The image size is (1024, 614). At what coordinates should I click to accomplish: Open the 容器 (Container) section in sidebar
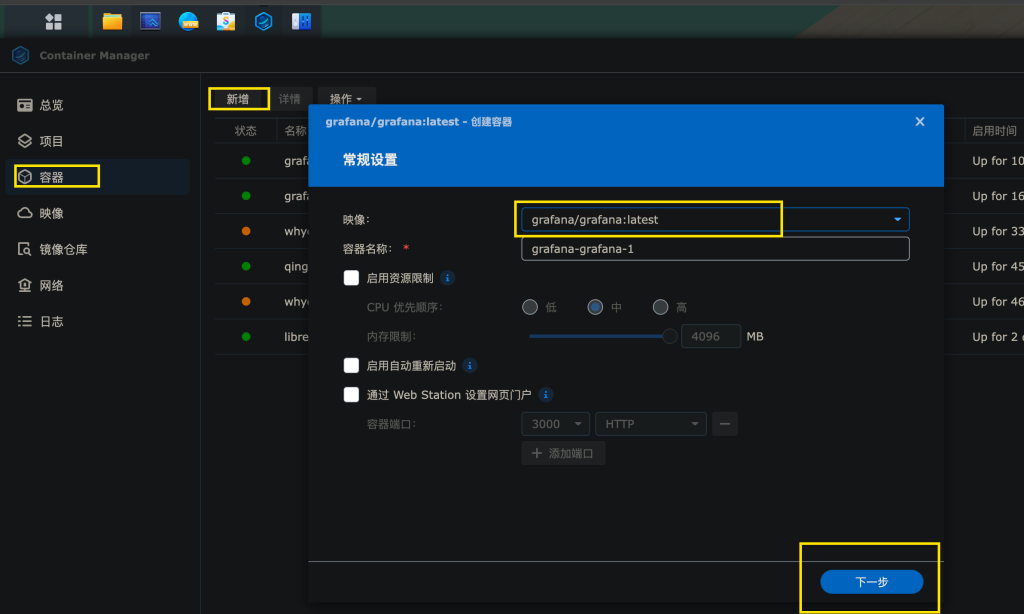click(55, 176)
